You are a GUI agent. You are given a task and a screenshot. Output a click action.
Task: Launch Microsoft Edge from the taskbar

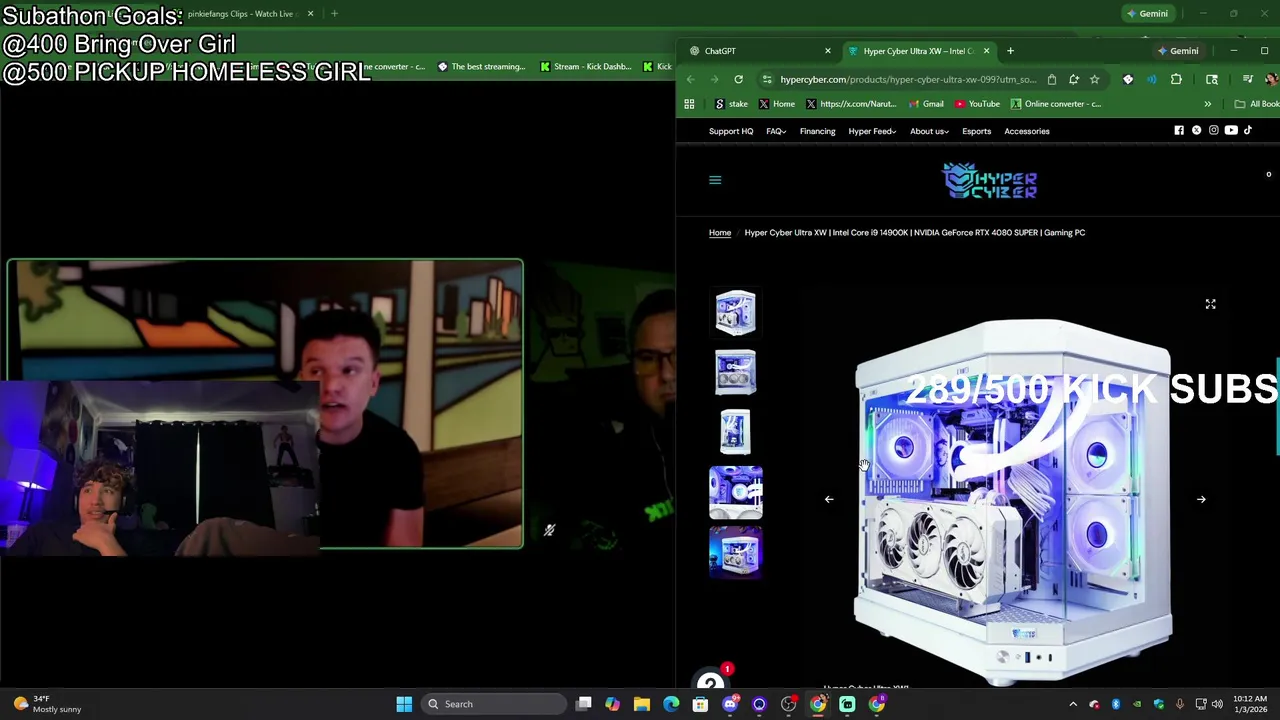(x=671, y=704)
